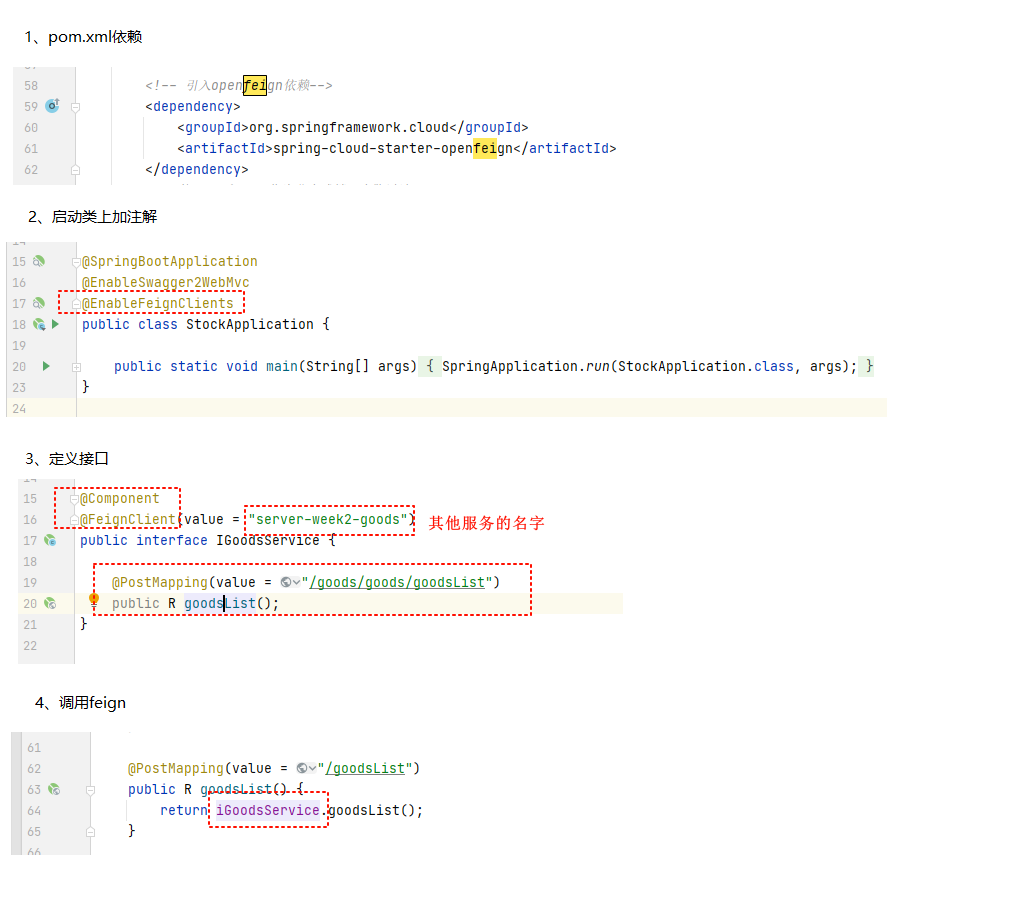Image resolution: width=1024 pixels, height=912 pixels.
Task: Click the Maven gutter icon on pom line 59
Action: (53, 105)
